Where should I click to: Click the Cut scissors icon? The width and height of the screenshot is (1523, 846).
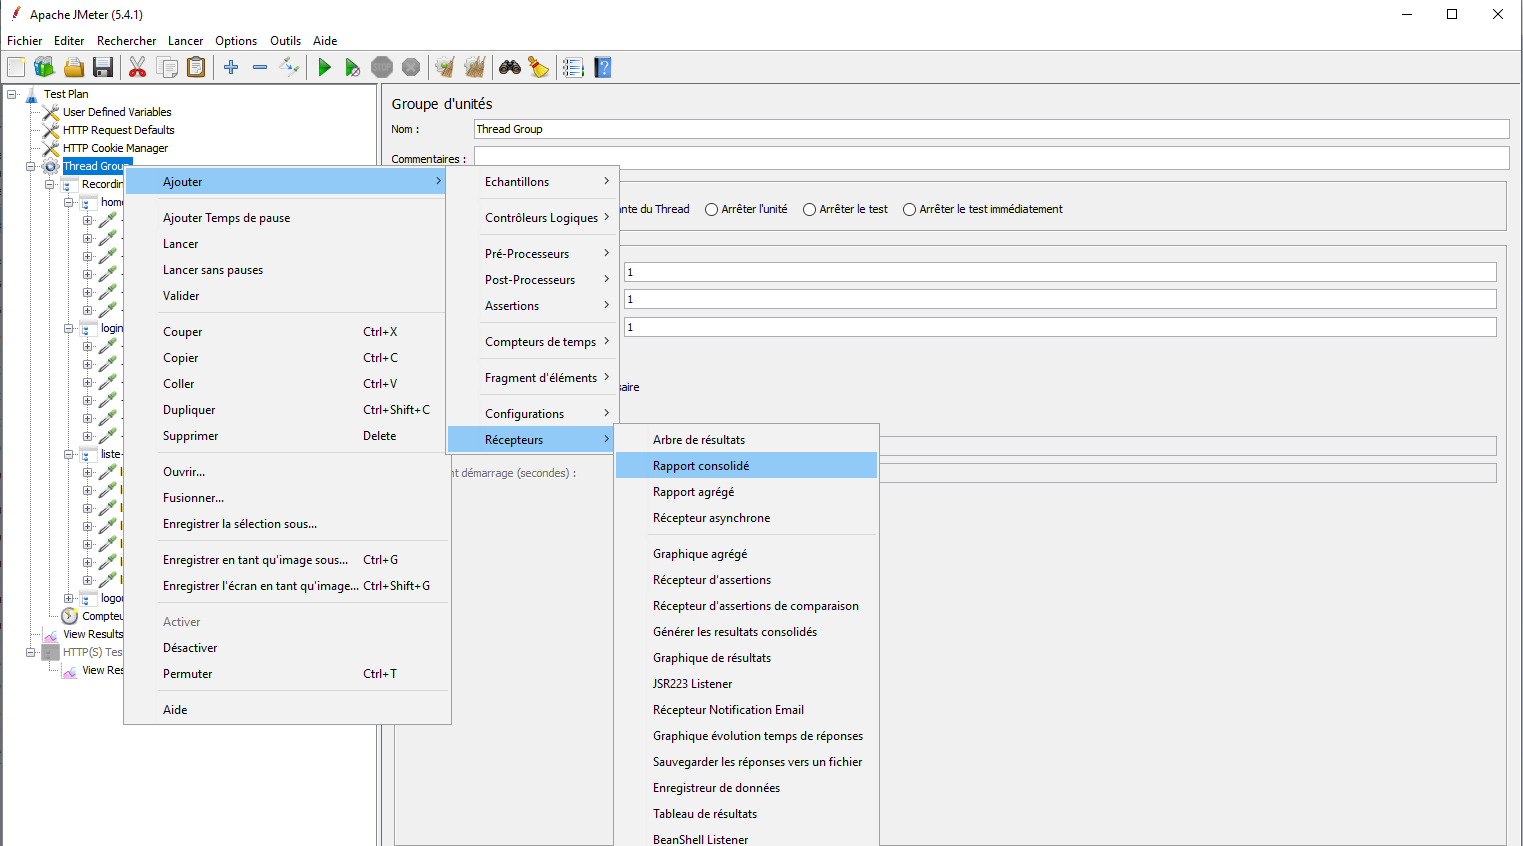click(138, 67)
